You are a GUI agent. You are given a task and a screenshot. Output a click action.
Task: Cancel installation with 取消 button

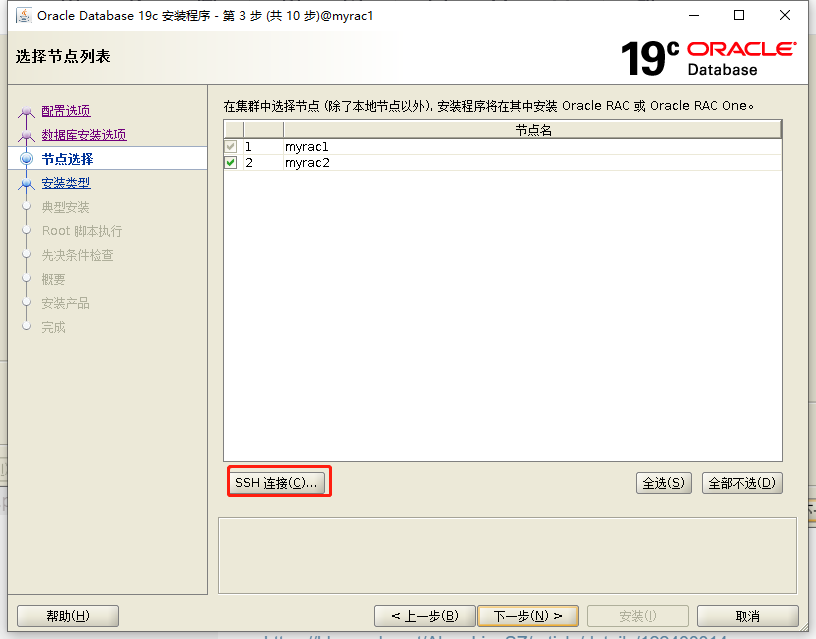[747, 616]
